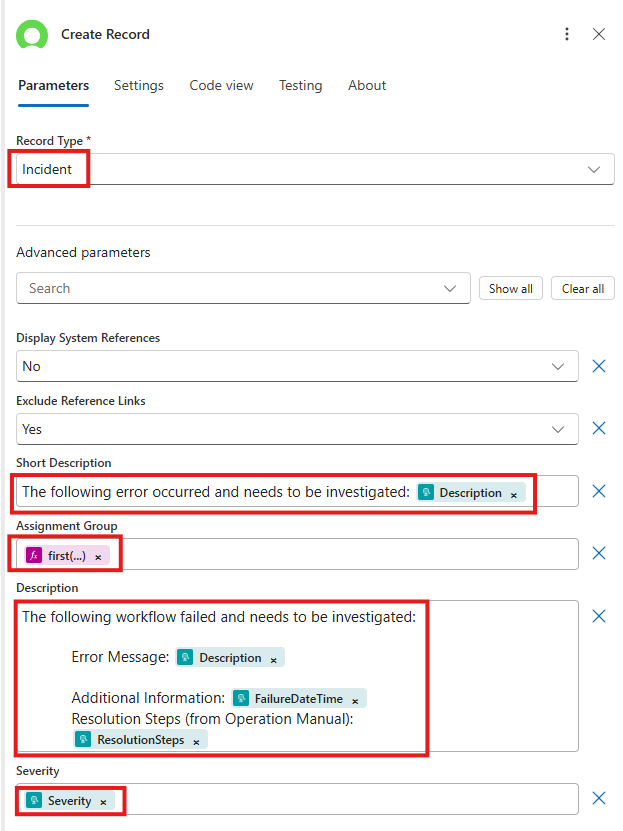The width and height of the screenshot is (623, 831).
Task: Remove the first(...) expression token
Action: tap(98, 556)
